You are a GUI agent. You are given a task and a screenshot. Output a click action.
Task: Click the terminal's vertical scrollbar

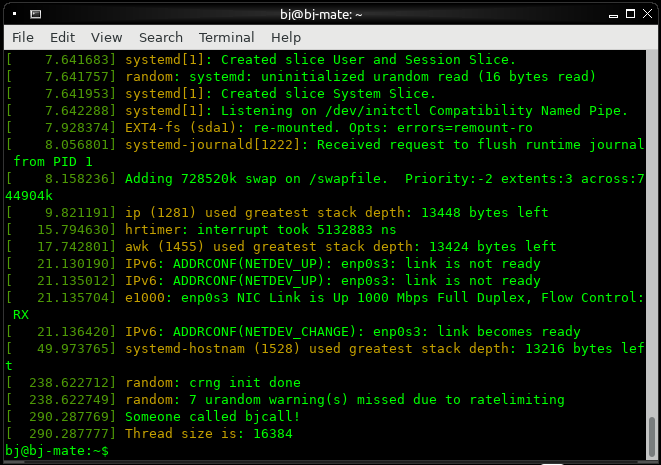[x=654, y=250]
